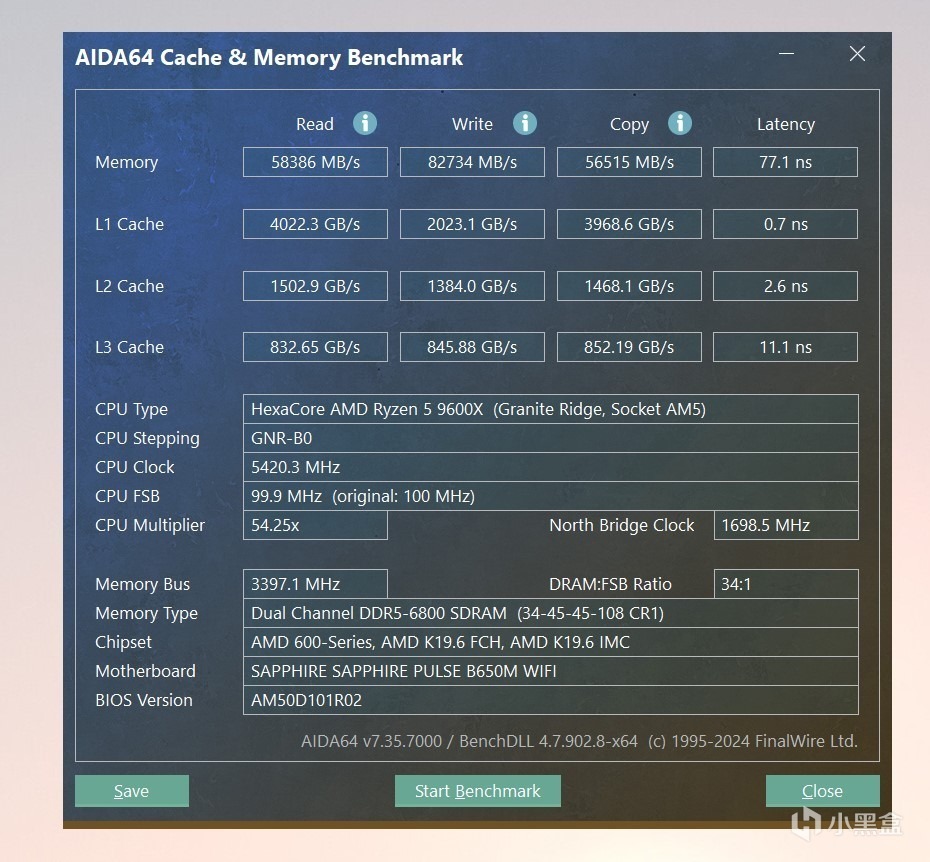Screen dimensions: 930x862
Task: Click the Write column header text
Action: [x=472, y=124]
